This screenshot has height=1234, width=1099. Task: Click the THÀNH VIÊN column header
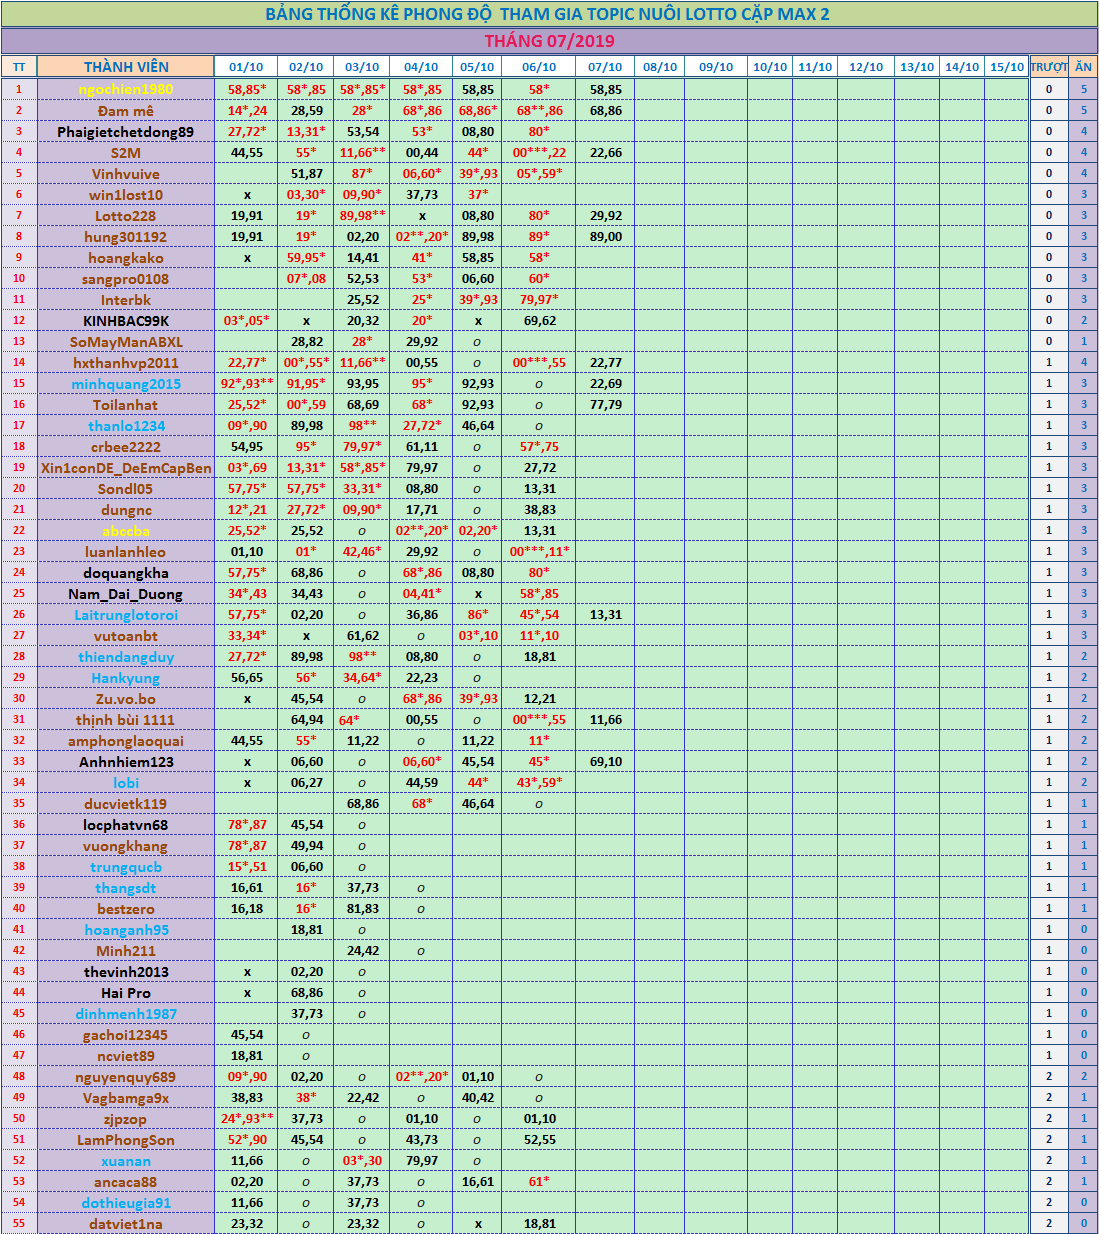tap(126, 67)
